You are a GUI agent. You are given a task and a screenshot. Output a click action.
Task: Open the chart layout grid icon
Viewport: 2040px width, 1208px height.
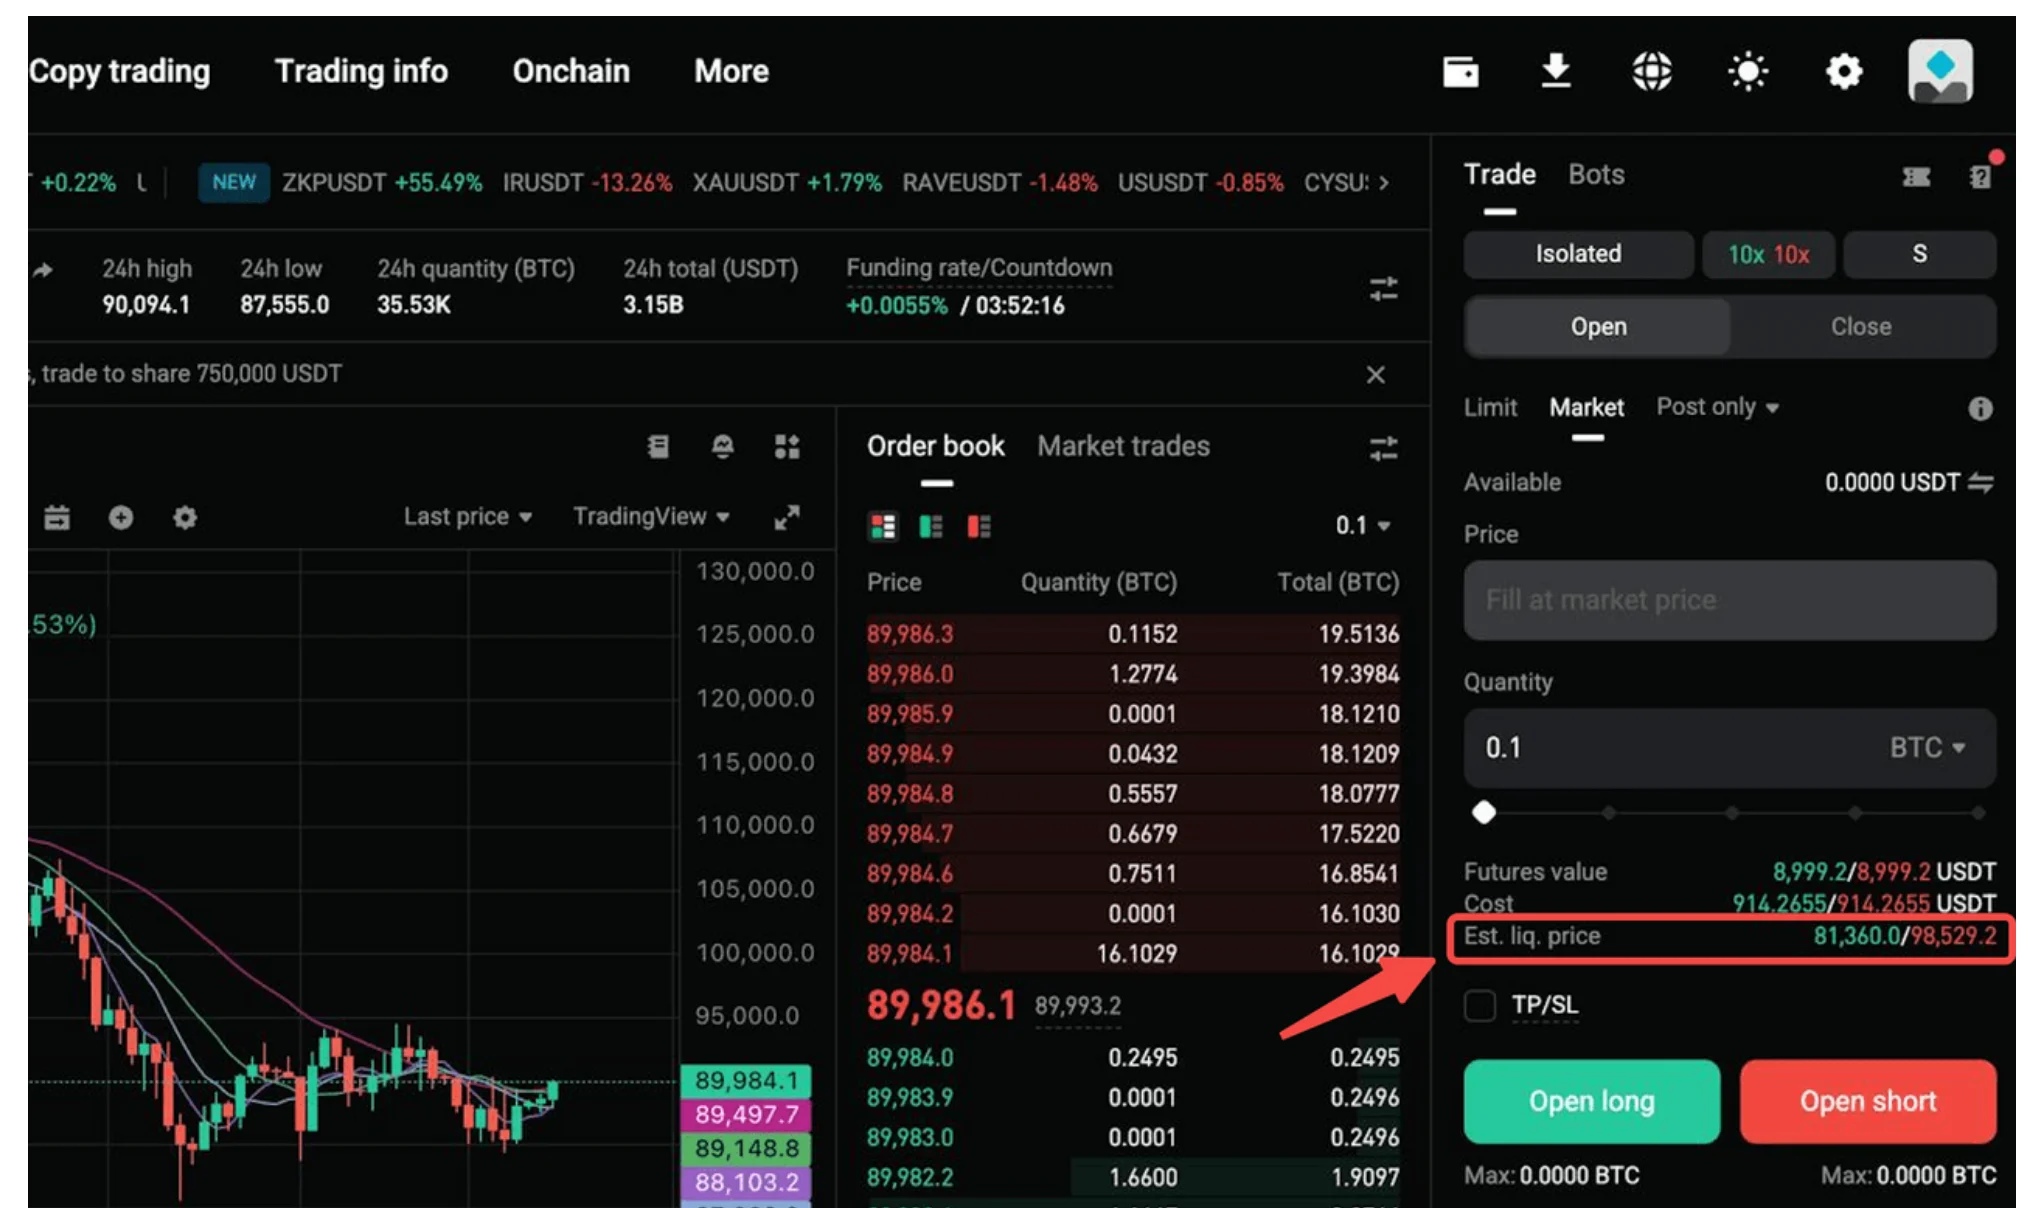pyautogui.click(x=787, y=446)
